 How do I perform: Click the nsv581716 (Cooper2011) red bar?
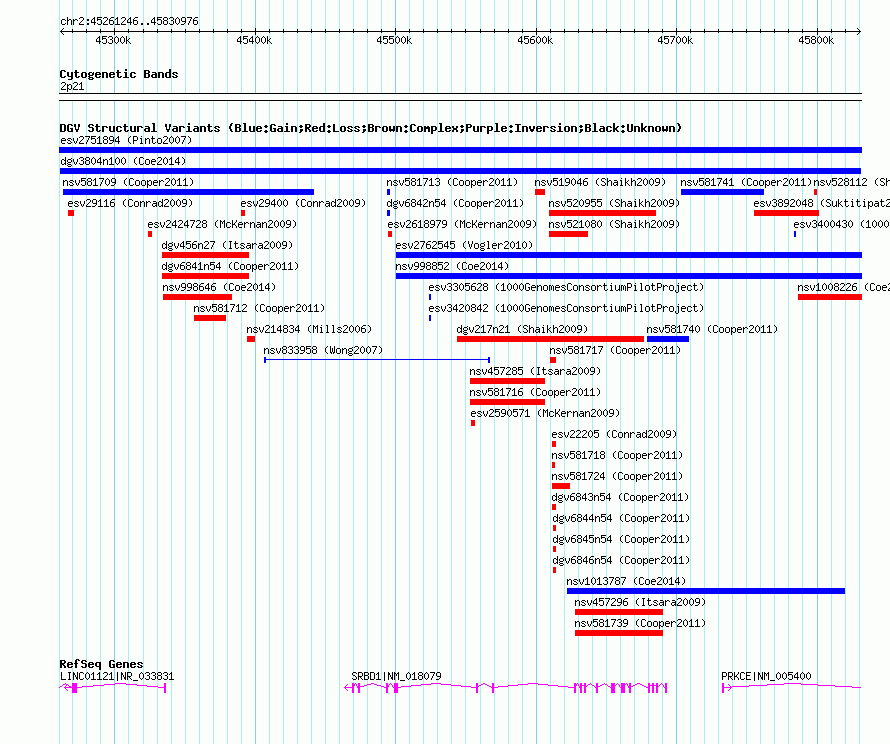tap(507, 402)
